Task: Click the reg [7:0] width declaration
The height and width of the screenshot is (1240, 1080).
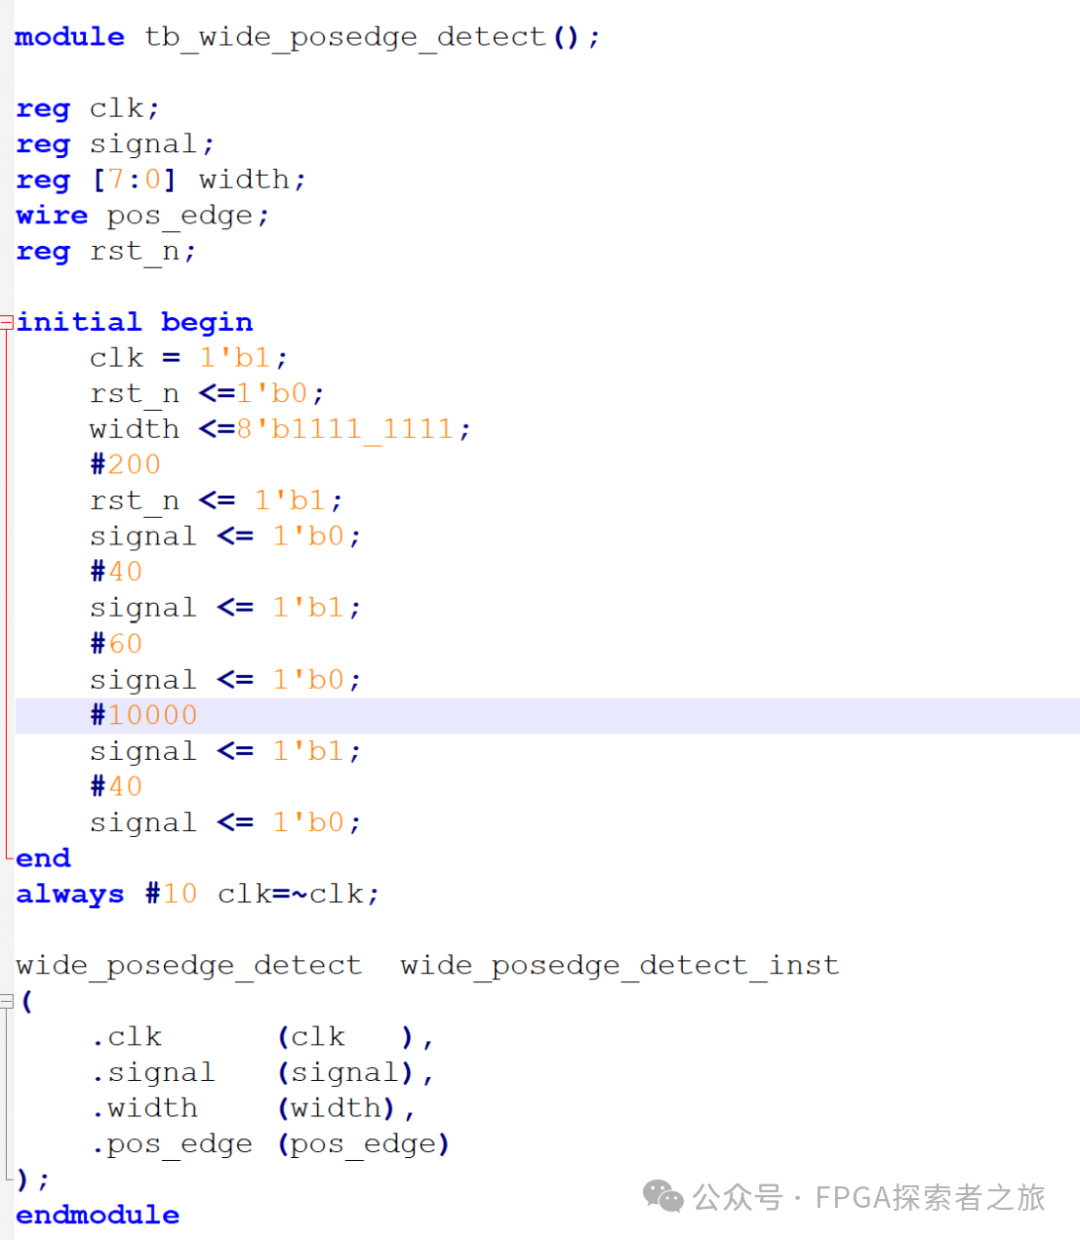Action: pos(160,180)
